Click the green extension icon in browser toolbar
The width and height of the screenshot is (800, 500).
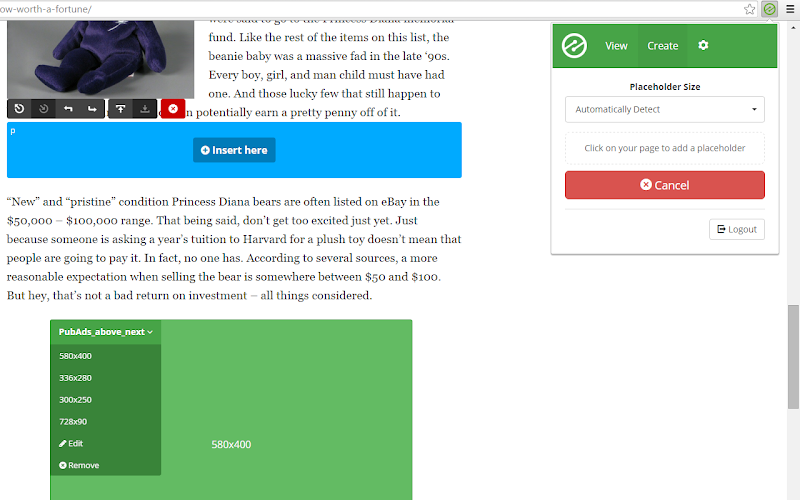[x=769, y=9]
